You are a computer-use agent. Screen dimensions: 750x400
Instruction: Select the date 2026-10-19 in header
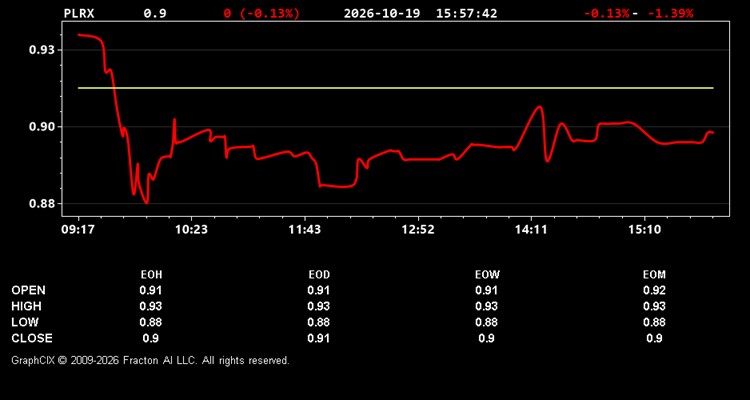pyautogui.click(x=382, y=13)
